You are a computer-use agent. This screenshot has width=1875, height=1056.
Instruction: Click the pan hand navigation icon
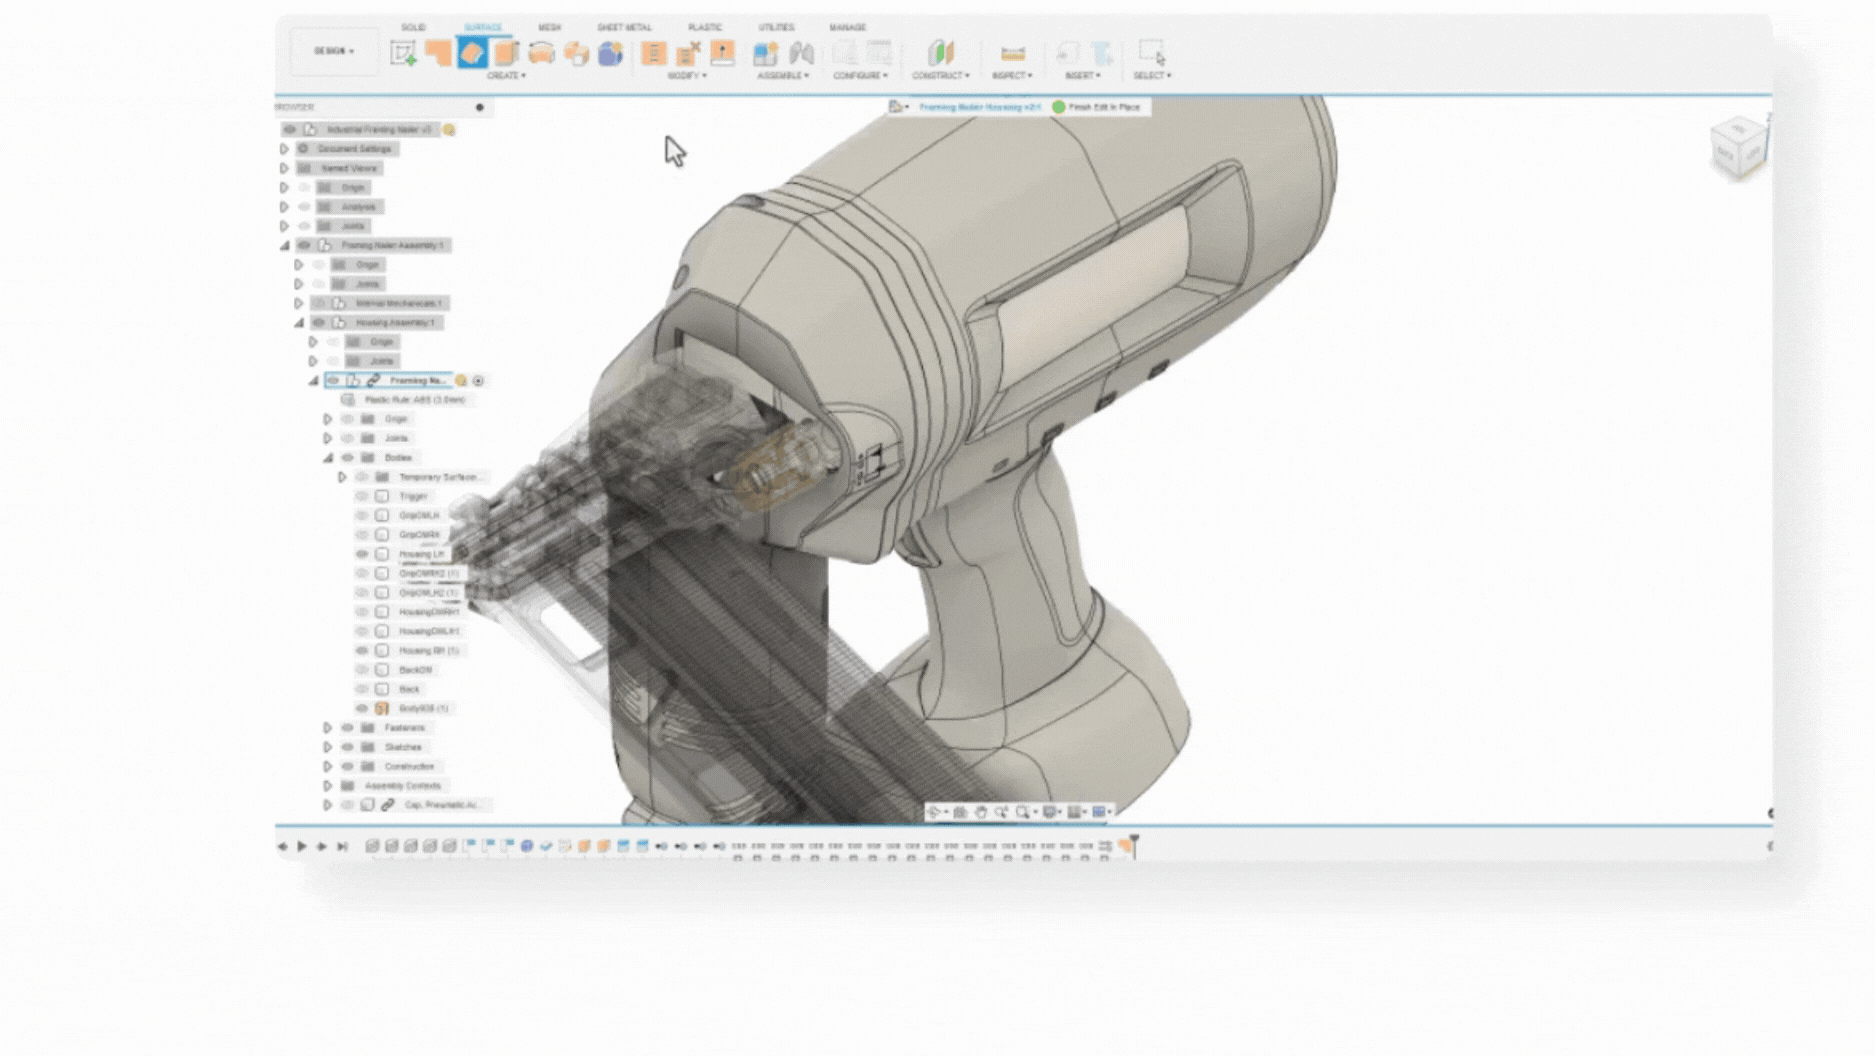[981, 812]
